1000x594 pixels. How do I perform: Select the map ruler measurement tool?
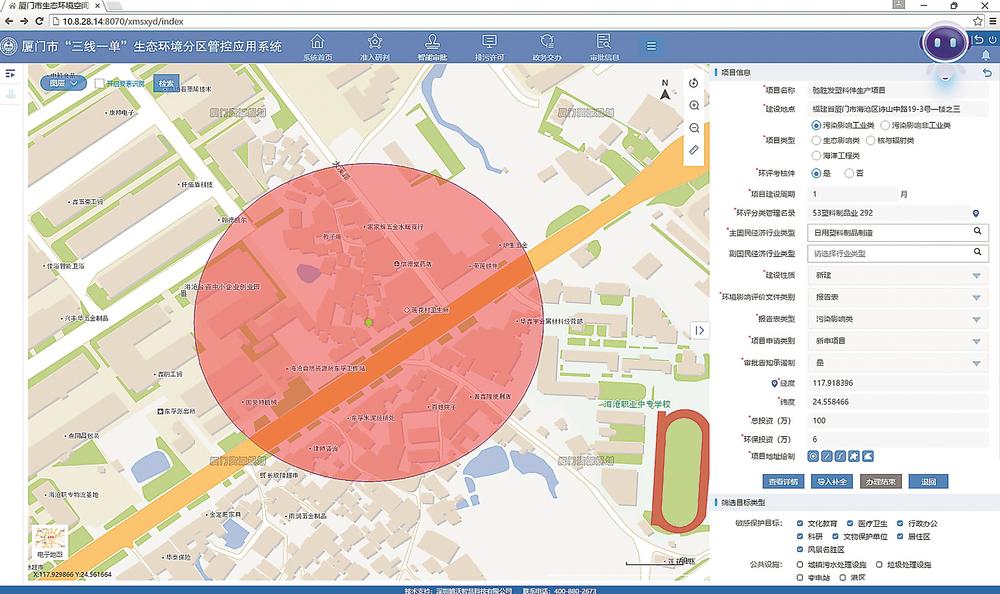tap(694, 150)
